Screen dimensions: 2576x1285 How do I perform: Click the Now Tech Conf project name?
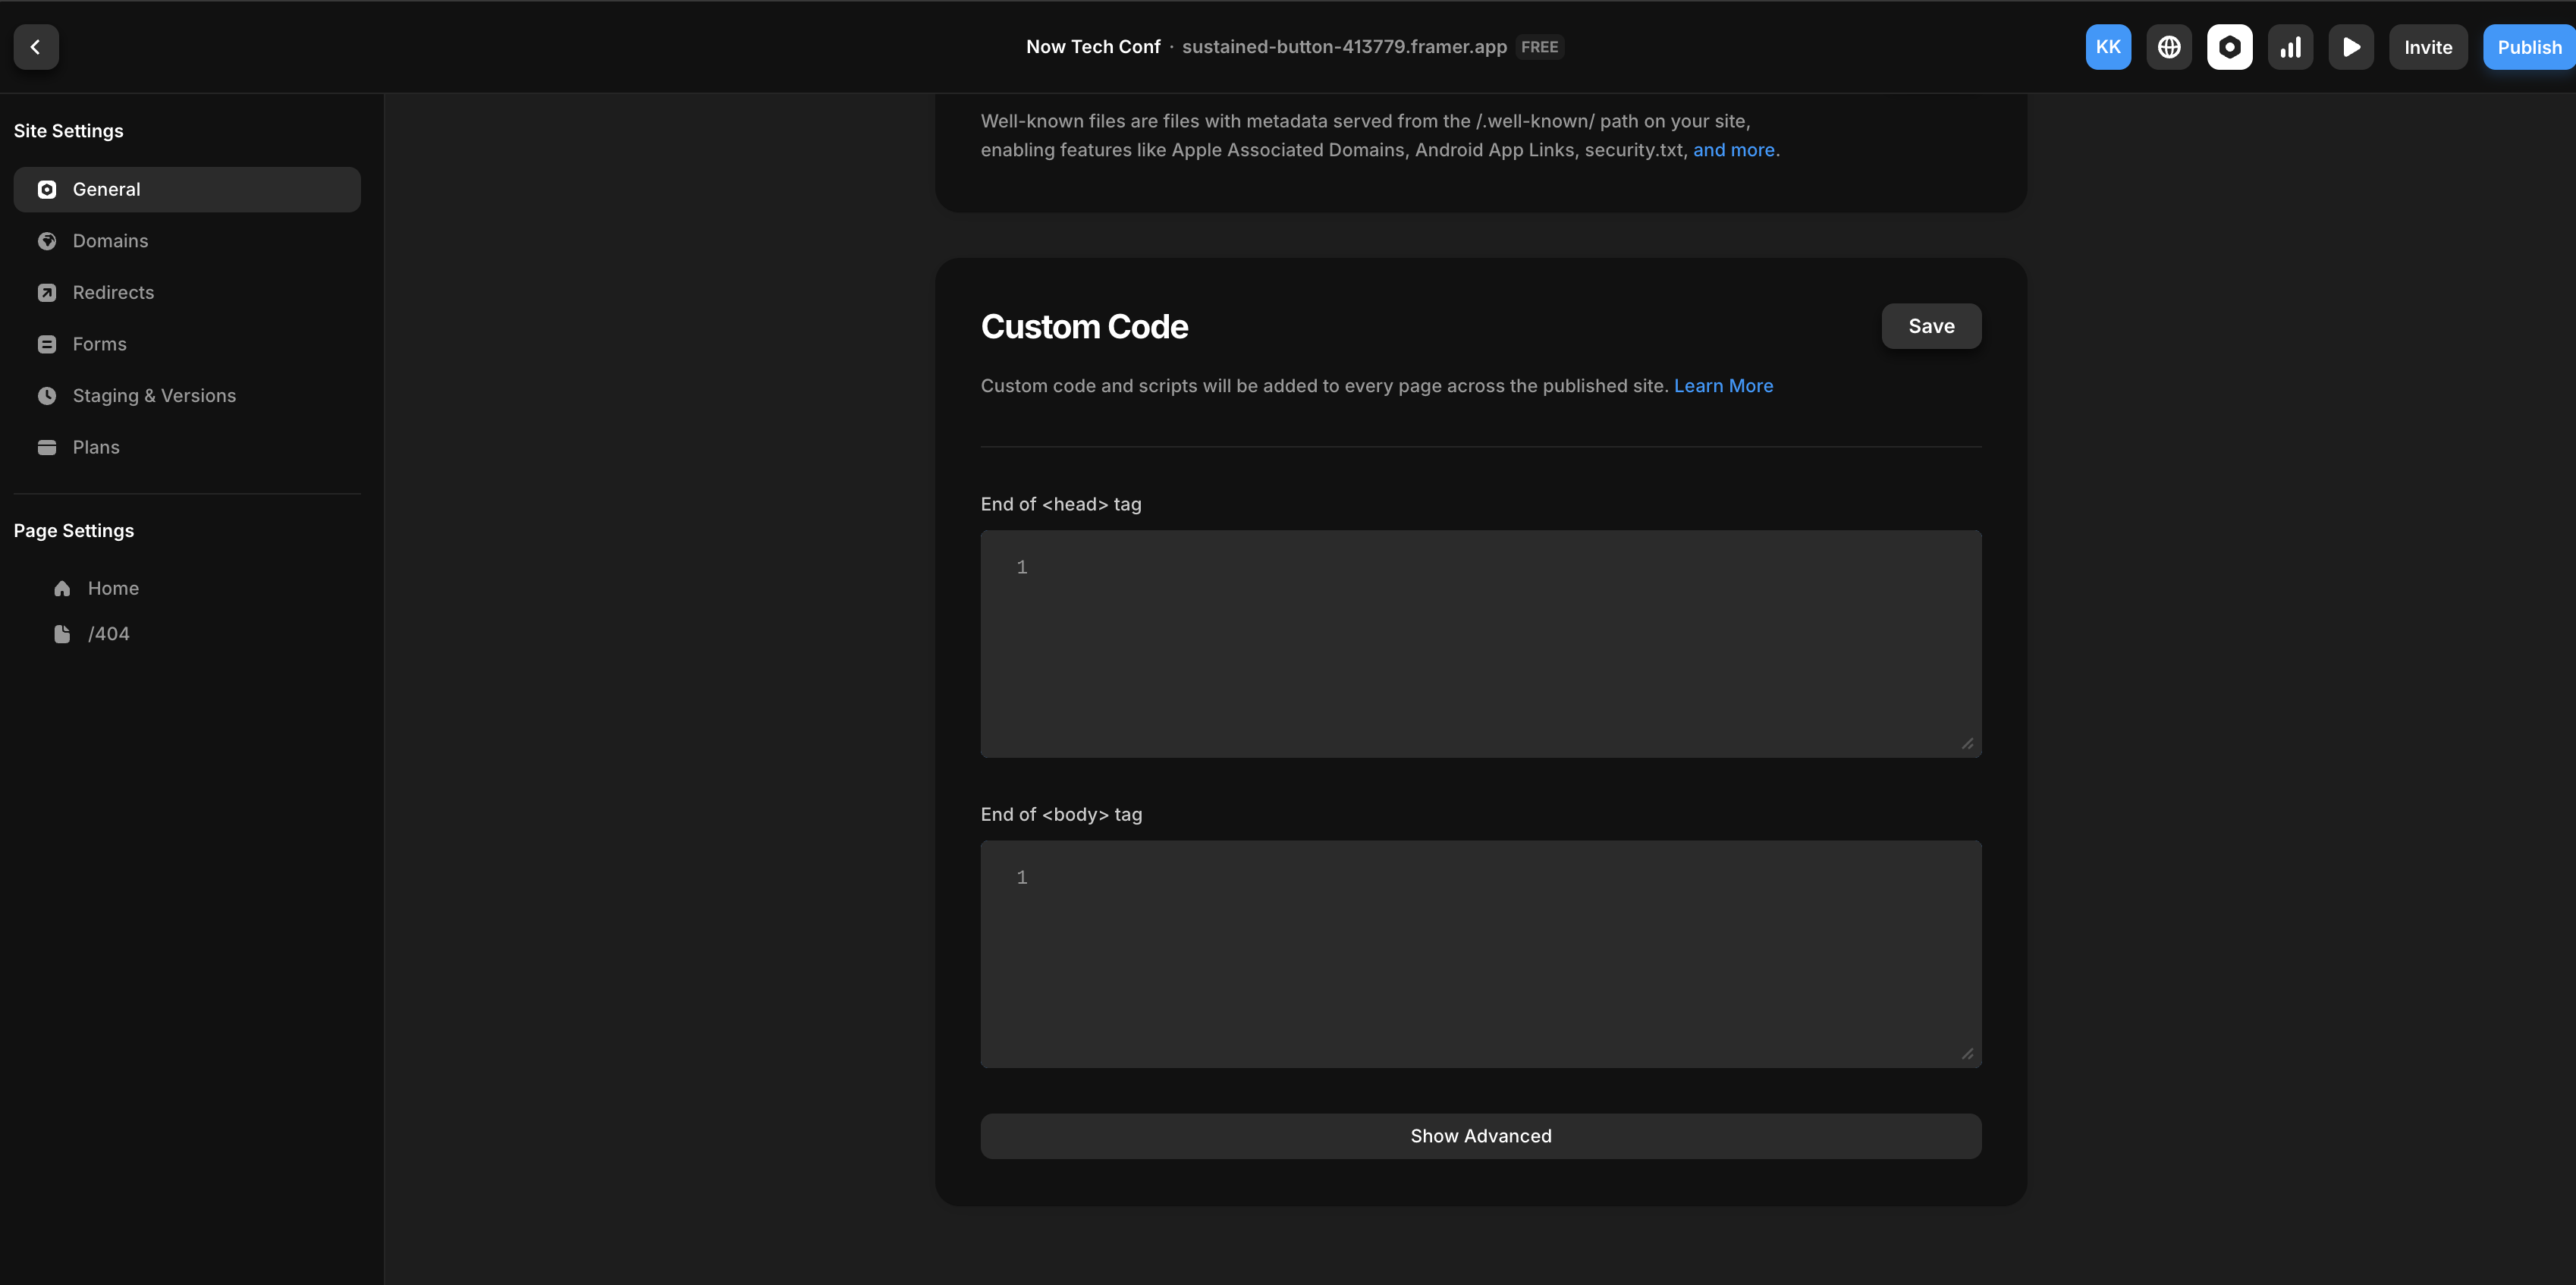pos(1093,47)
